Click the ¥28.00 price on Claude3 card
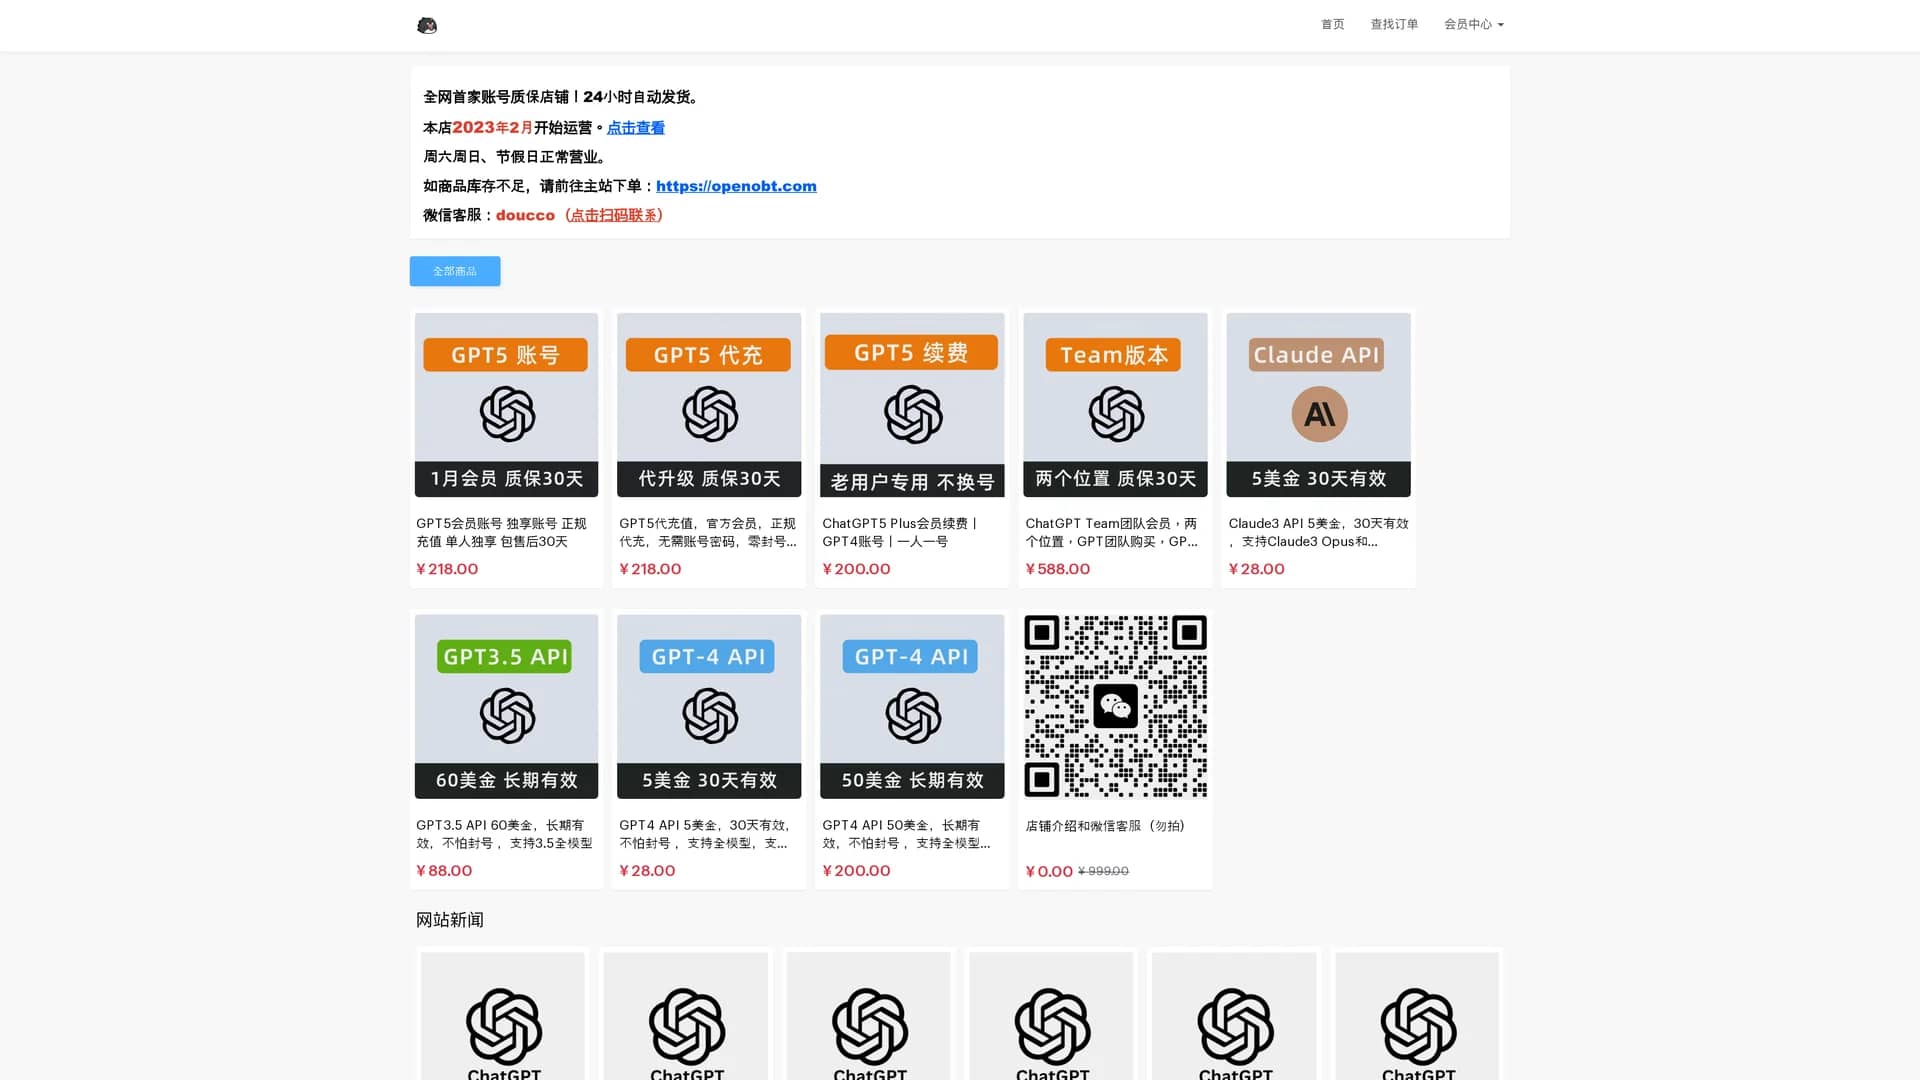The width and height of the screenshot is (1920, 1080). point(1257,569)
